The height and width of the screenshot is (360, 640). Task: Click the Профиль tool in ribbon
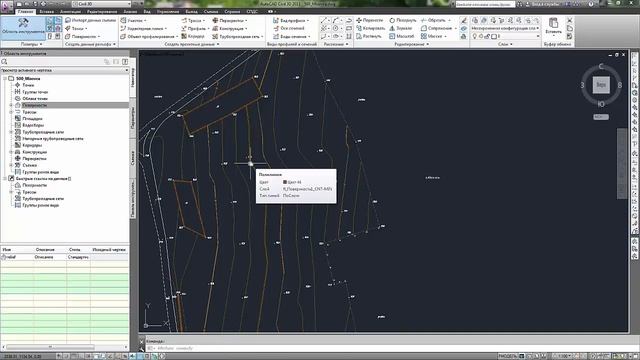pos(195,28)
